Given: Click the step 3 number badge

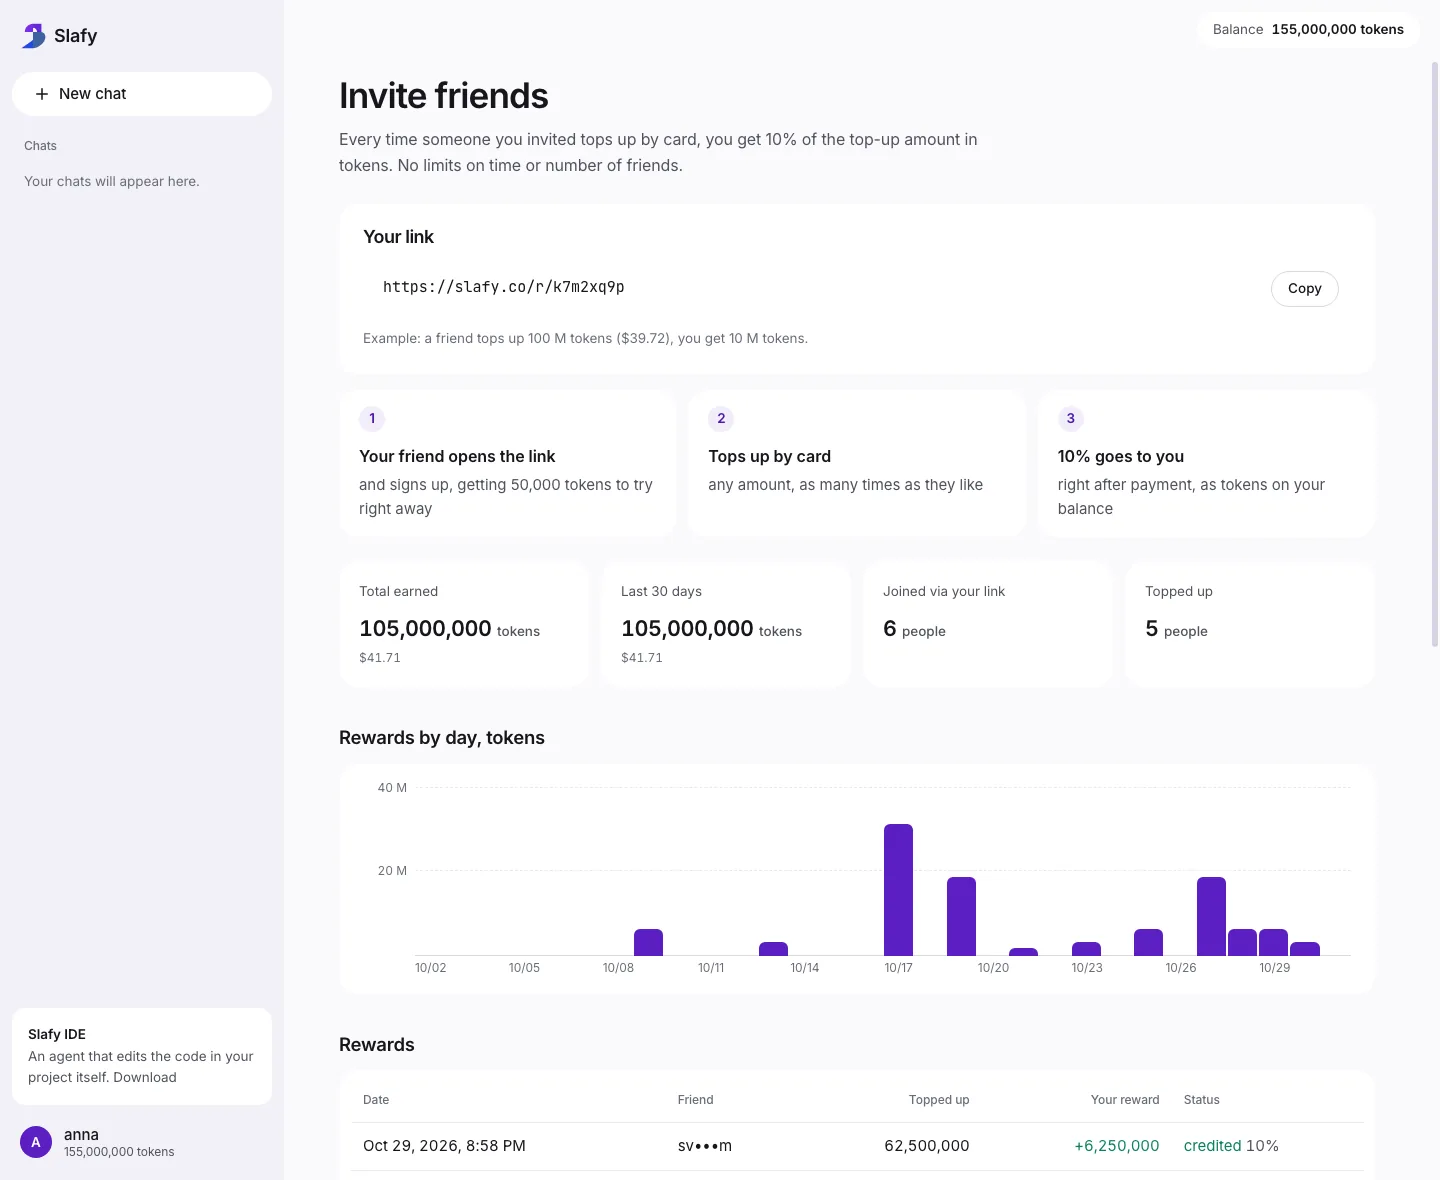Looking at the screenshot, I should pyautogui.click(x=1070, y=418).
